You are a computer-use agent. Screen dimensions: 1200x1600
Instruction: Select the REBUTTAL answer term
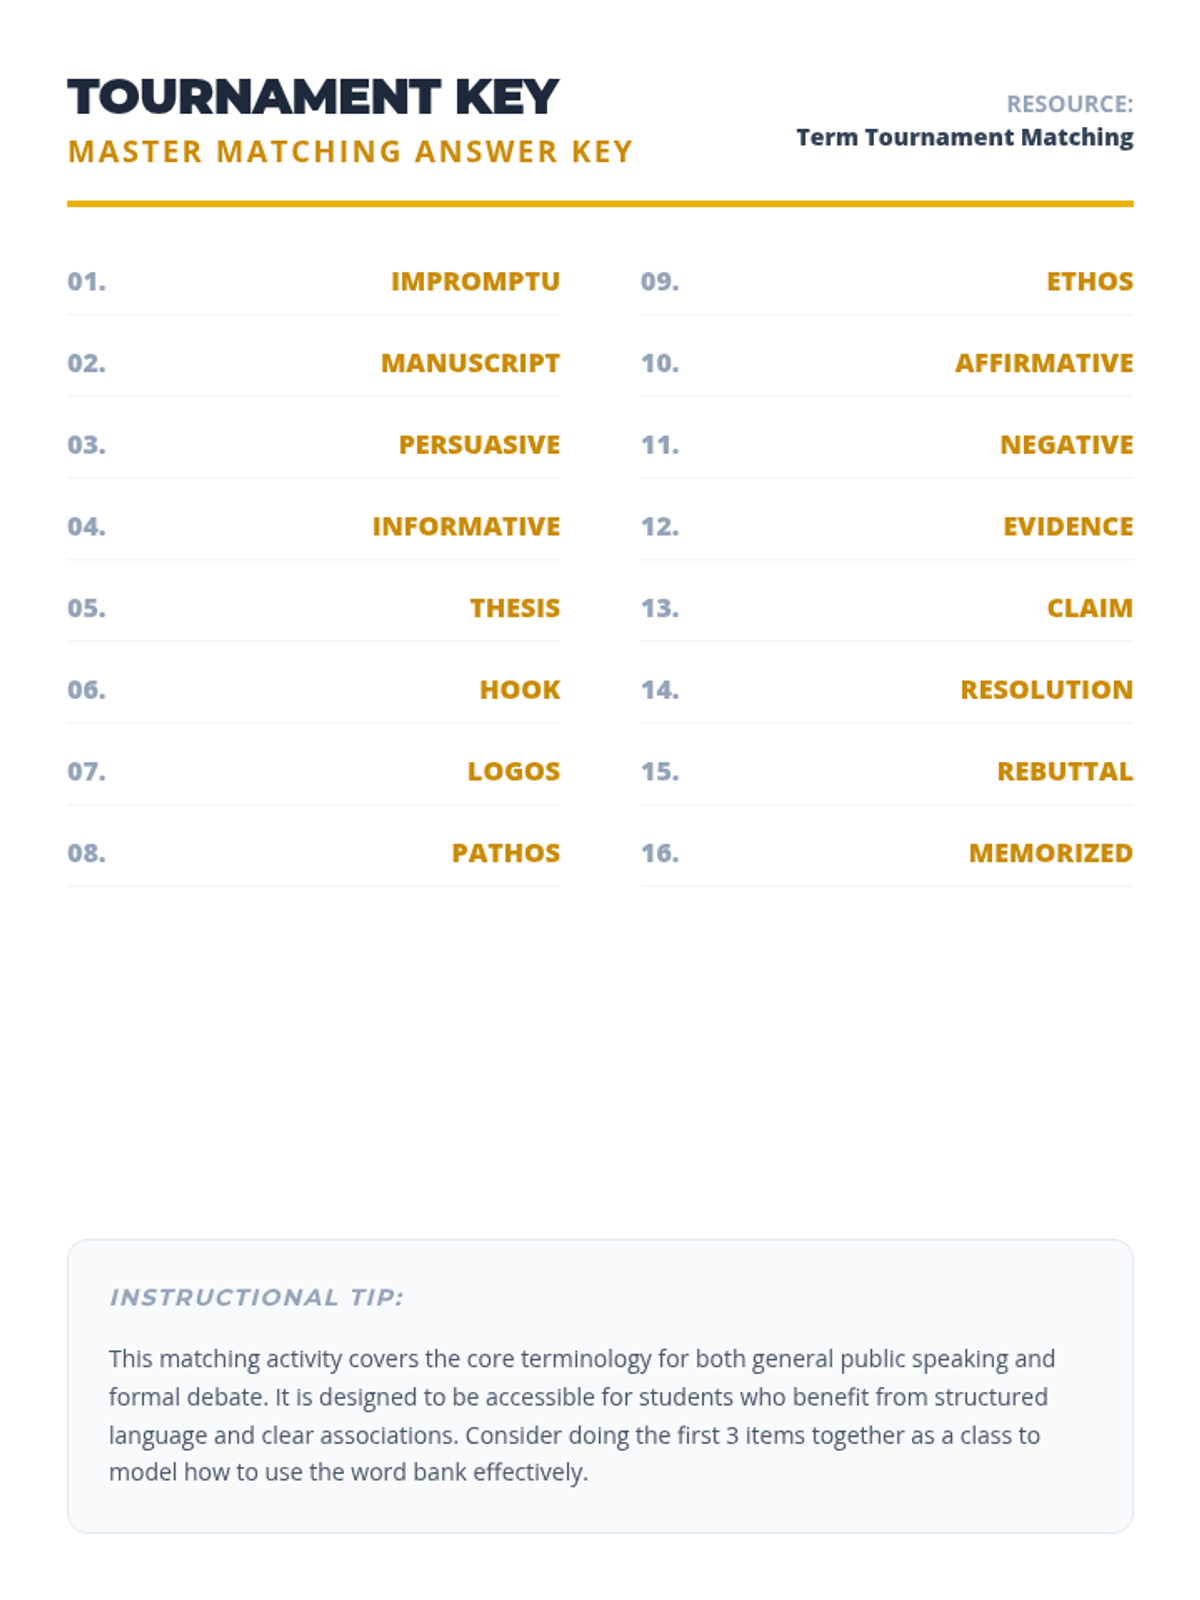pyautogui.click(x=1065, y=772)
